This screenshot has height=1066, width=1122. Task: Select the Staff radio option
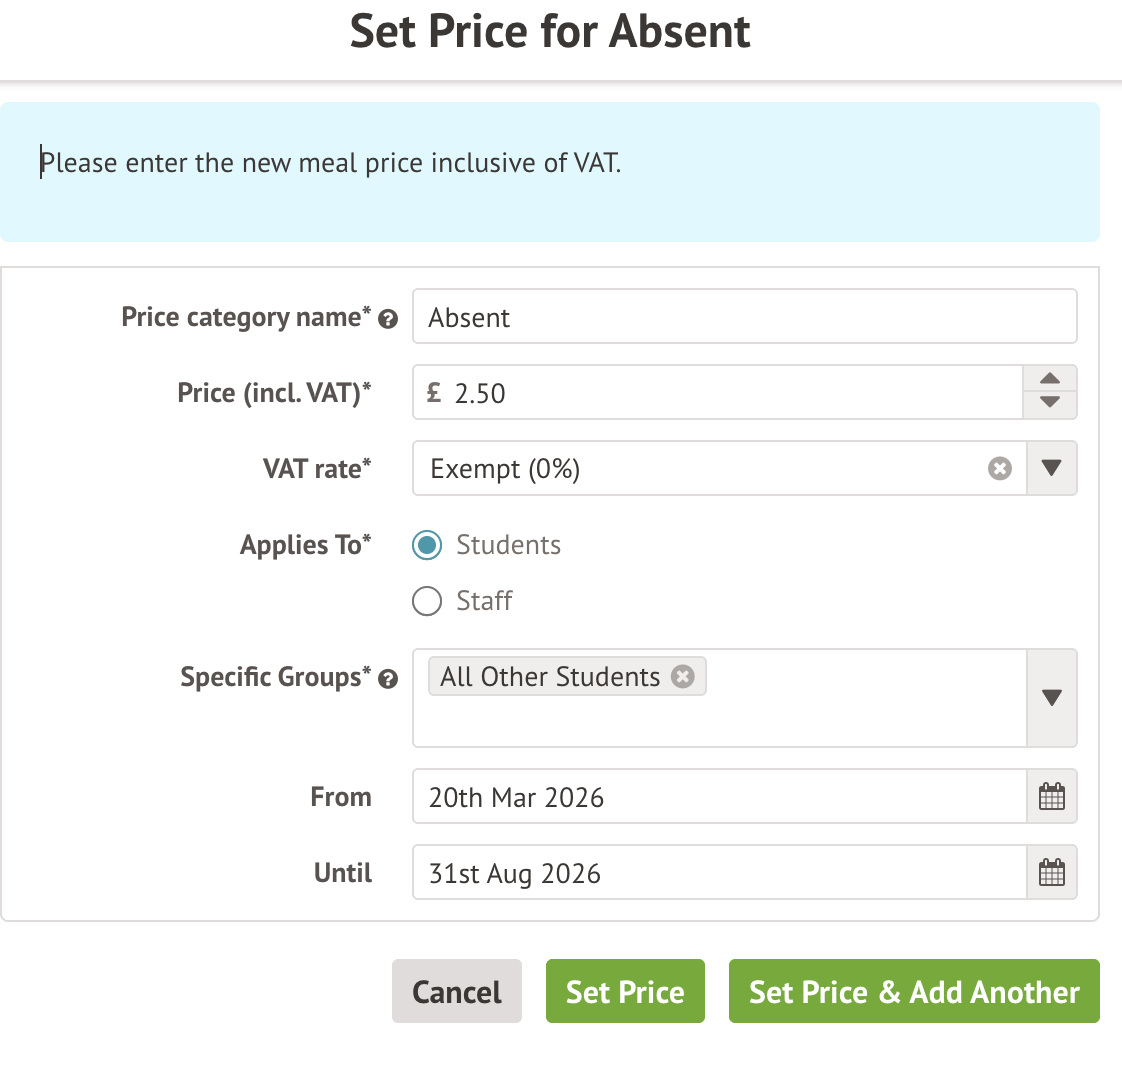tap(427, 601)
